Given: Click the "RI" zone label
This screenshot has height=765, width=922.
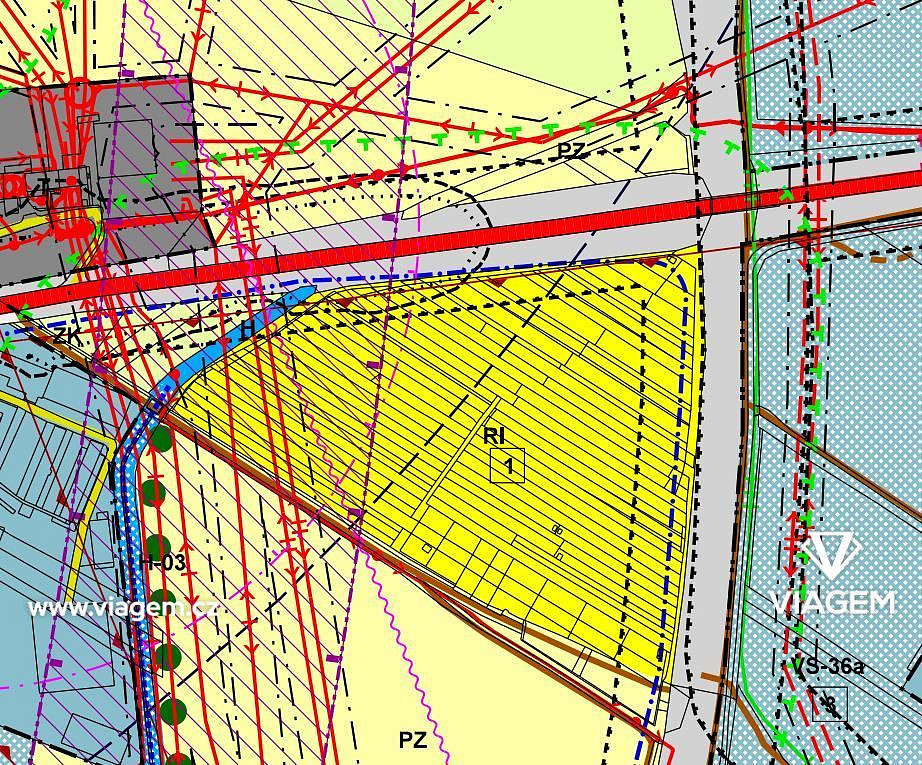Looking at the screenshot, I should click(x=494, y=436).
